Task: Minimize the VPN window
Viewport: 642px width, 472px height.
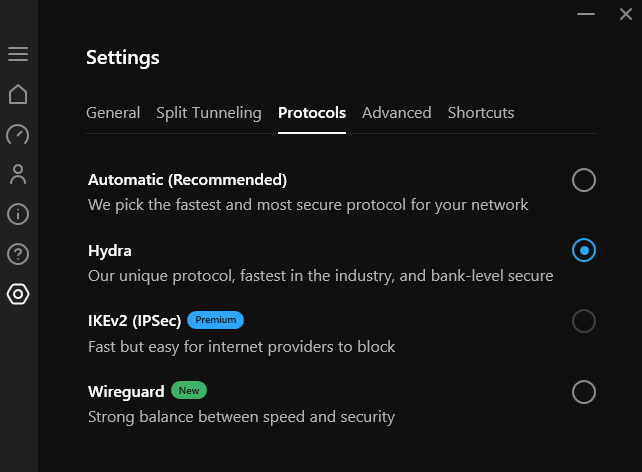Action: [x=587, y=14]
